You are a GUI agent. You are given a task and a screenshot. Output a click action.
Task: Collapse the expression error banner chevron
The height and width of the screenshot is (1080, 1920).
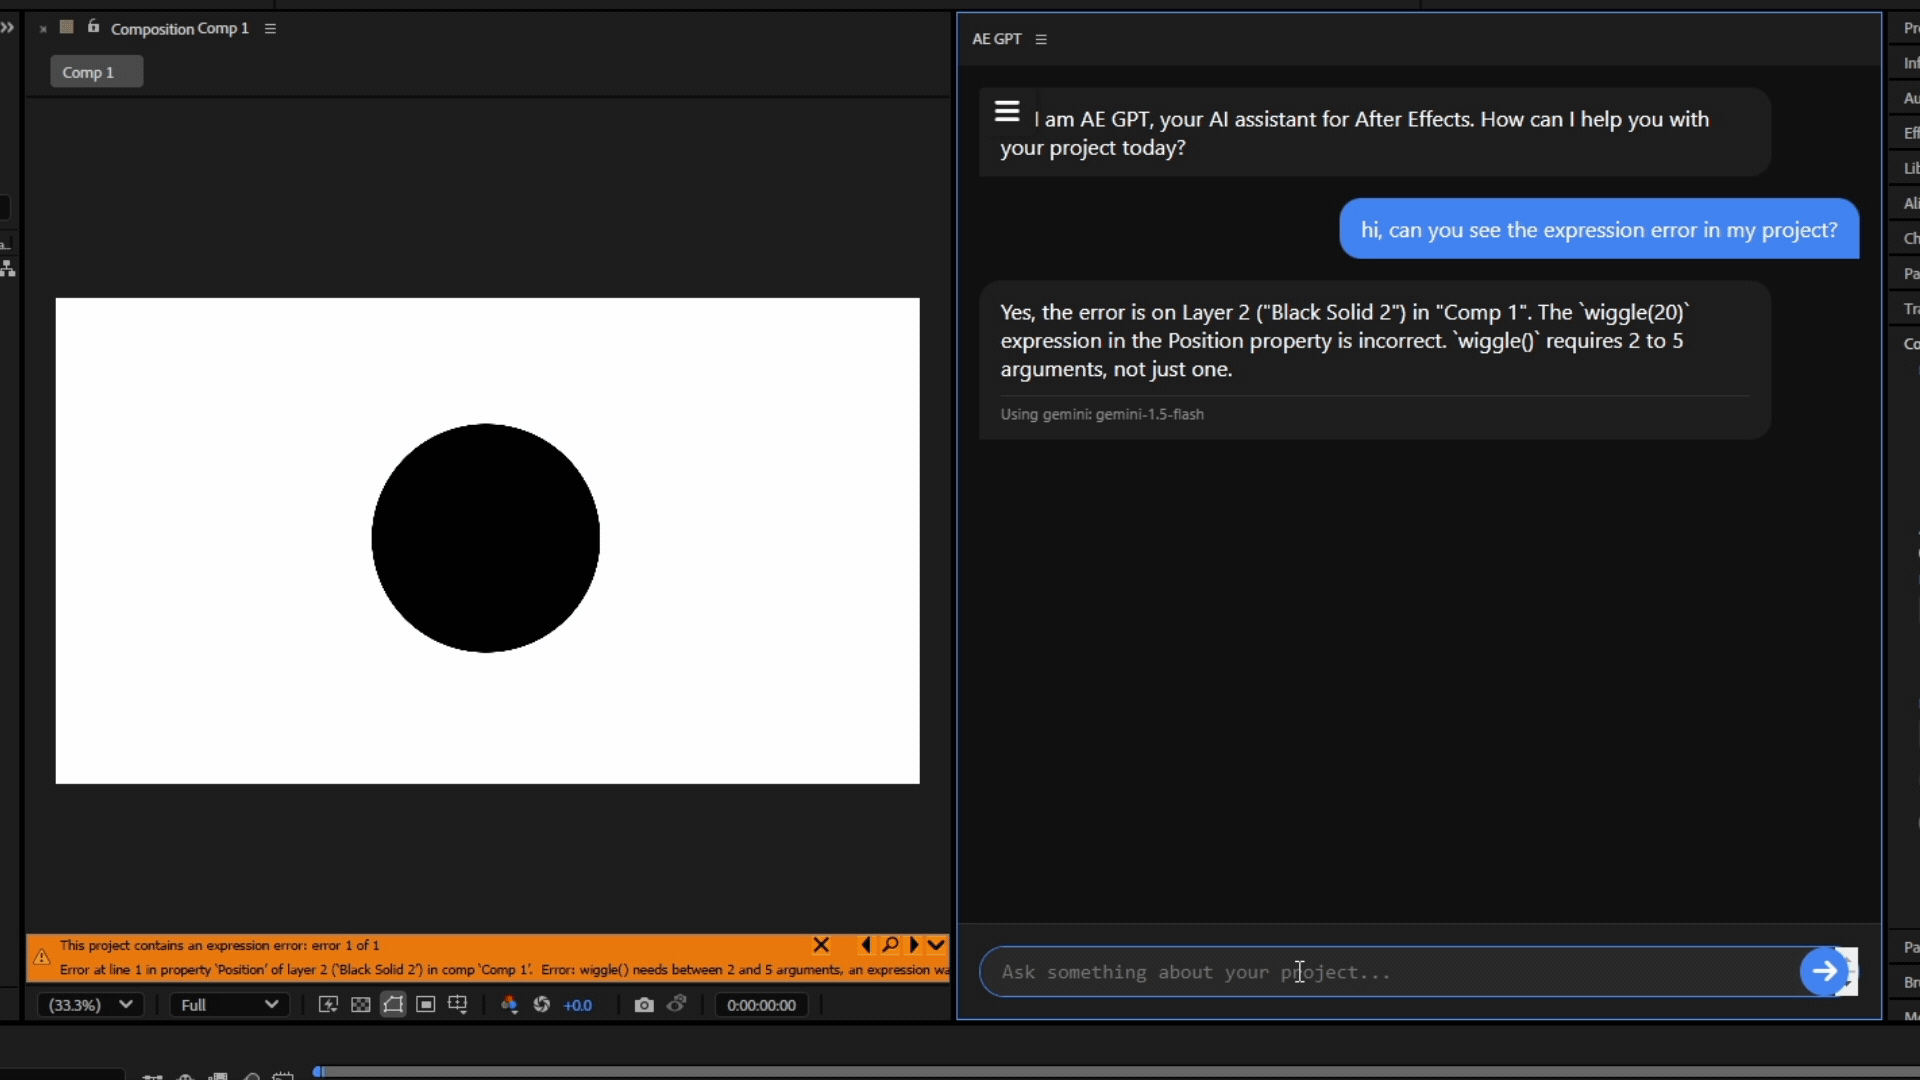[x=936, y=945]
